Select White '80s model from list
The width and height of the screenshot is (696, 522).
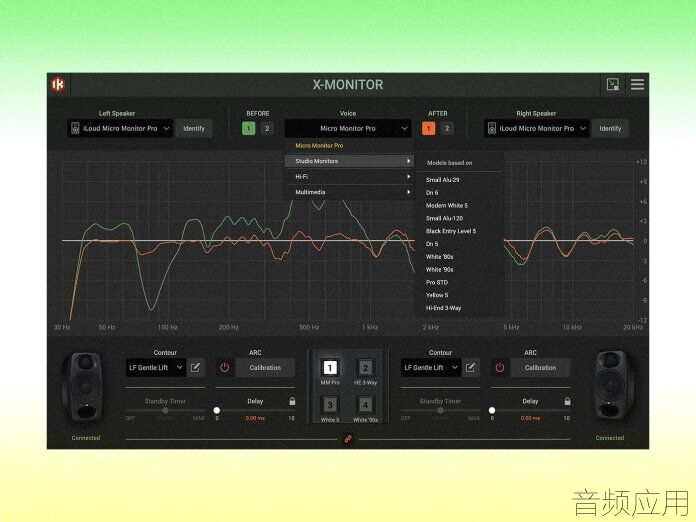coord(439,257)
